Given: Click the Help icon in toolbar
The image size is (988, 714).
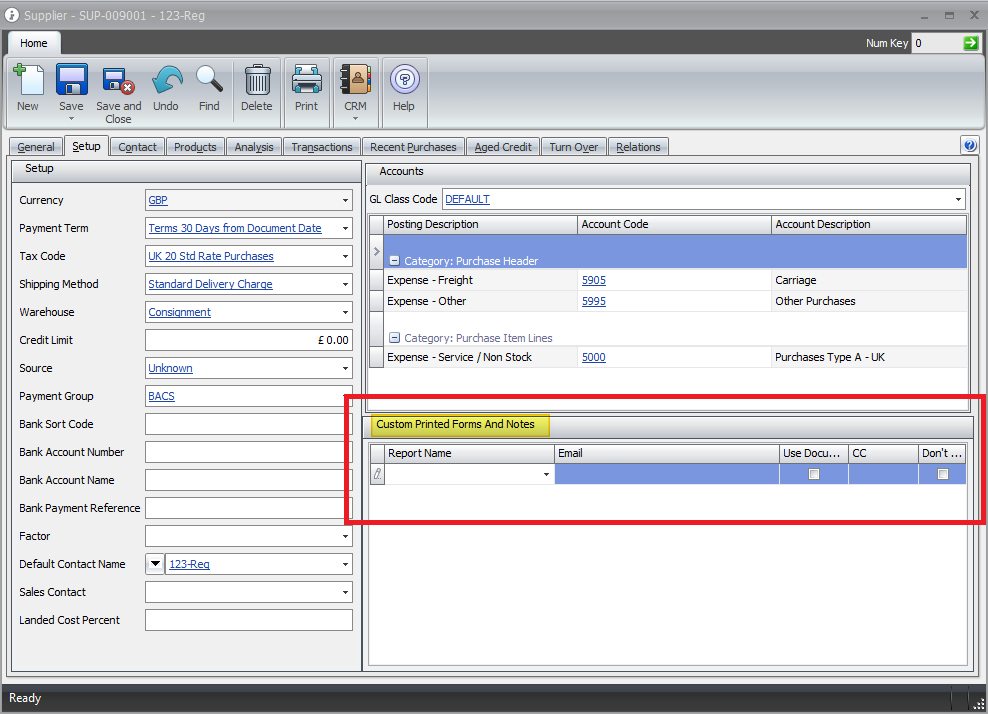Looking at the screenshot, I should [x=404, y=80].
